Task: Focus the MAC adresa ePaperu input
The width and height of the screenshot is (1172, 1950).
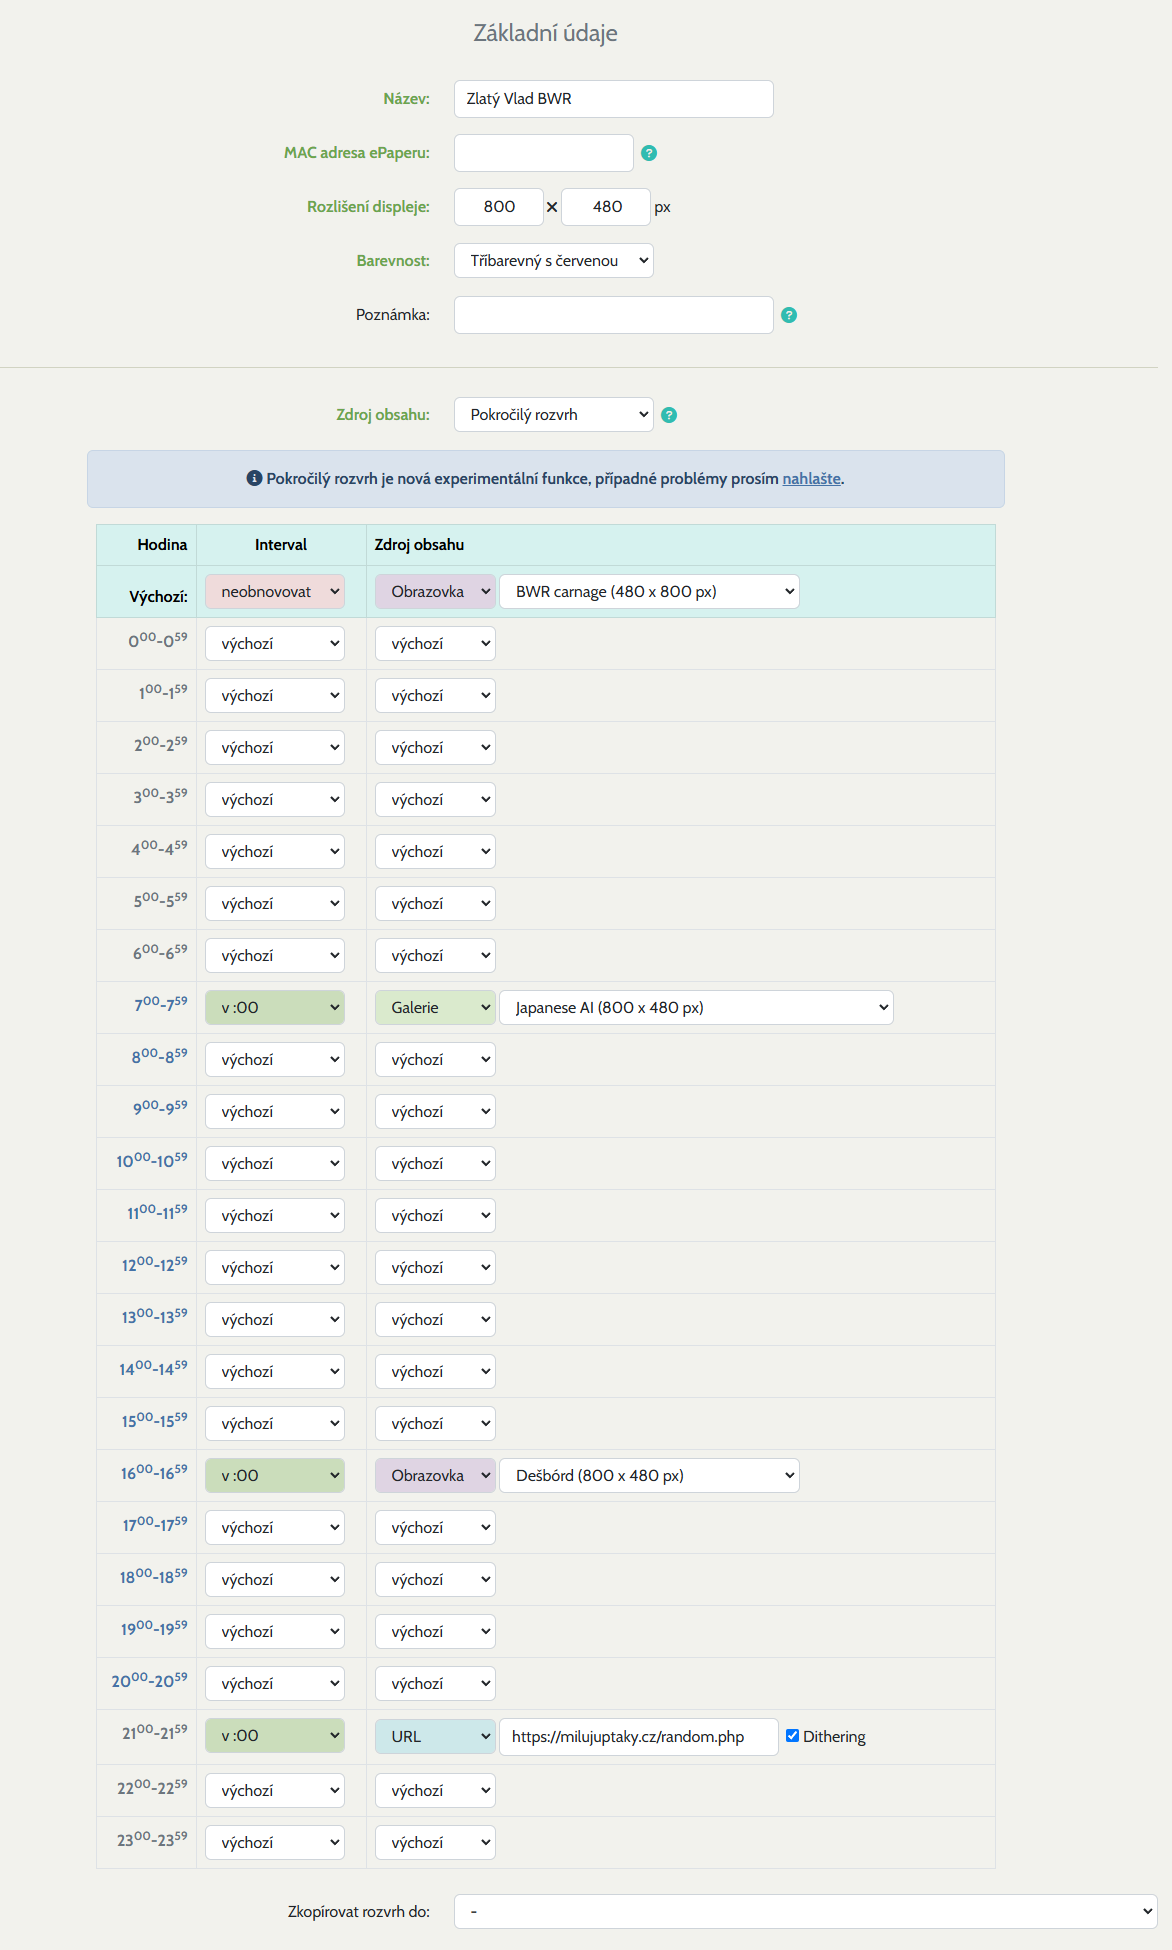Action: click(543, 153)
